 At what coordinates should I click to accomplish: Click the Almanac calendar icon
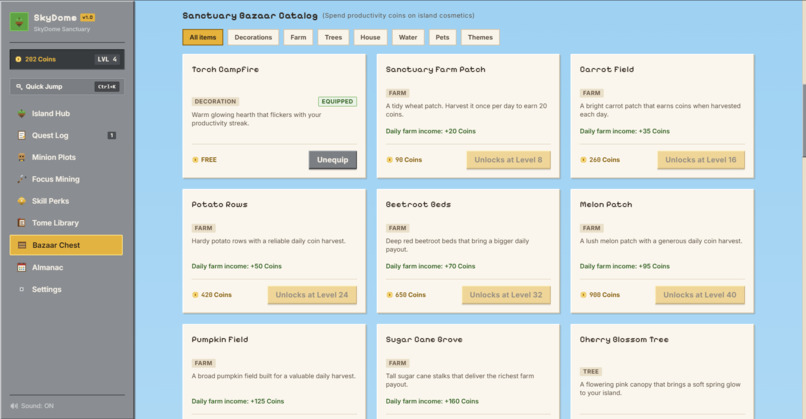(22, 267)
